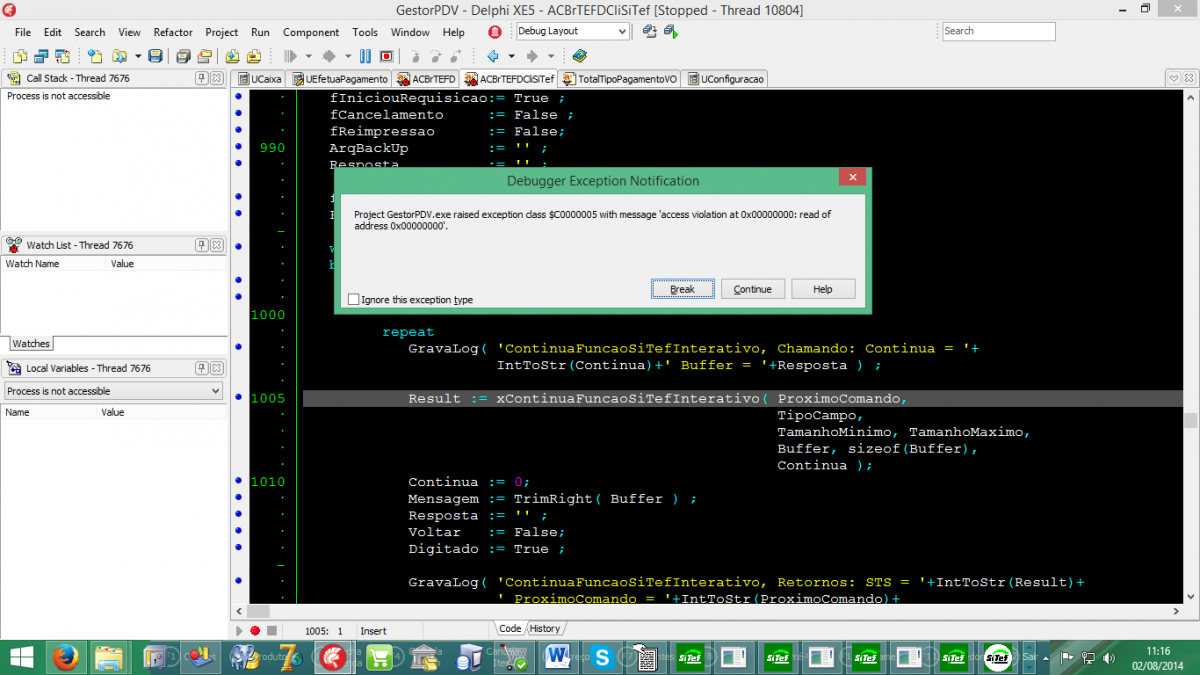
Task: Click the Pause program toolbar icon
Action: pos(365,56)
